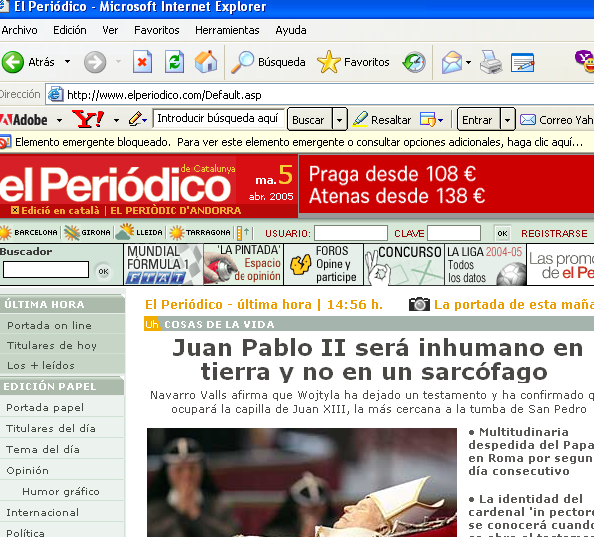Screen dimensions: 594x537
Task: Click the printer icon
Action: pyautogui.click(x=491, y=62)
